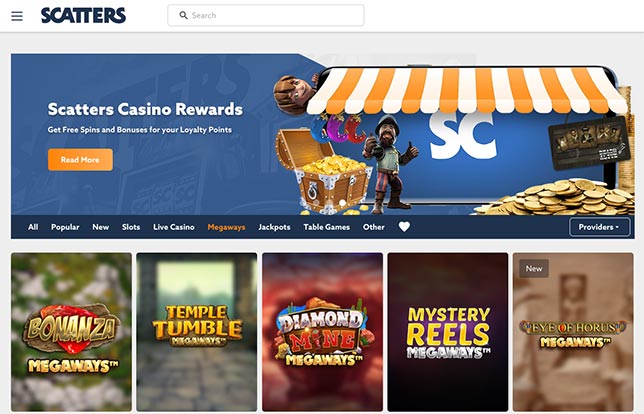This screenshot has height=414, width=644.
Task: Select the All category tab
Action: pyautogui.click(x=33, y=227)
